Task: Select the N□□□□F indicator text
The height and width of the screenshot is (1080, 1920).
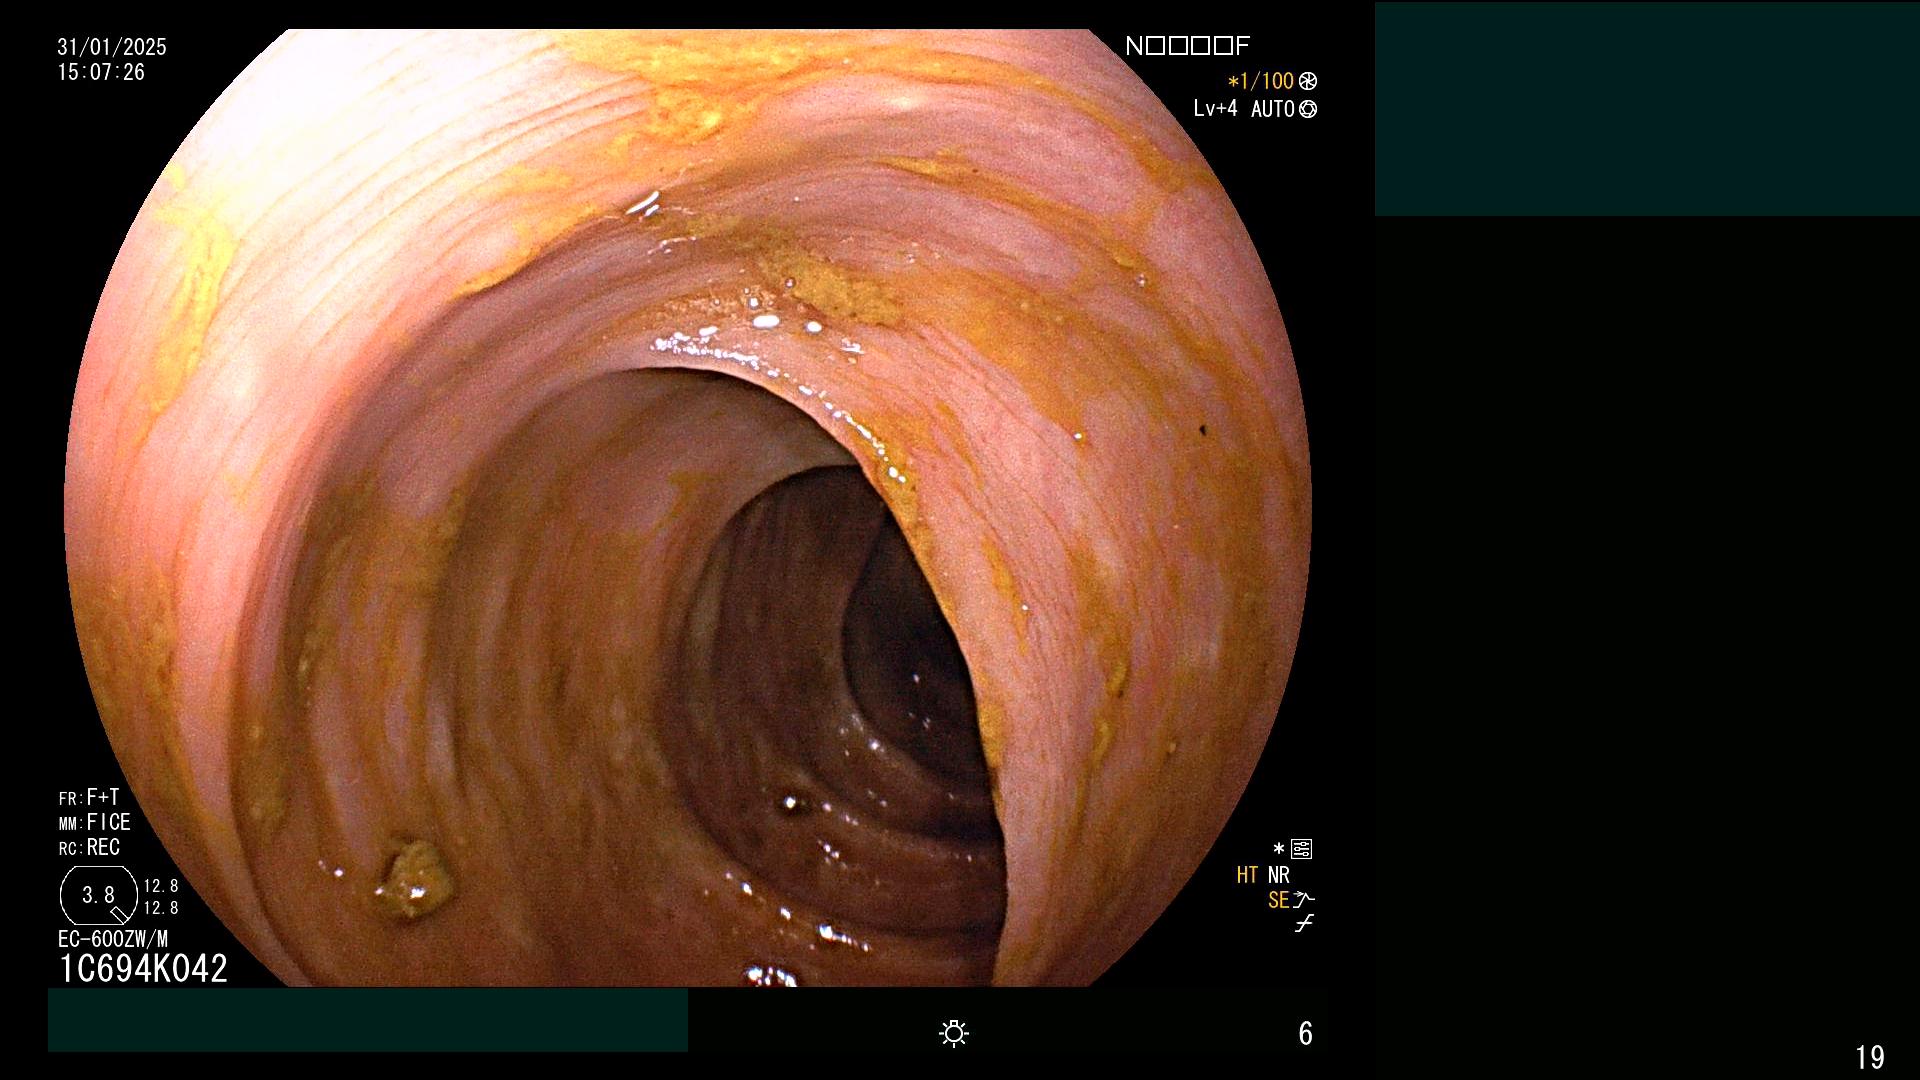Action: [1187, 46]
